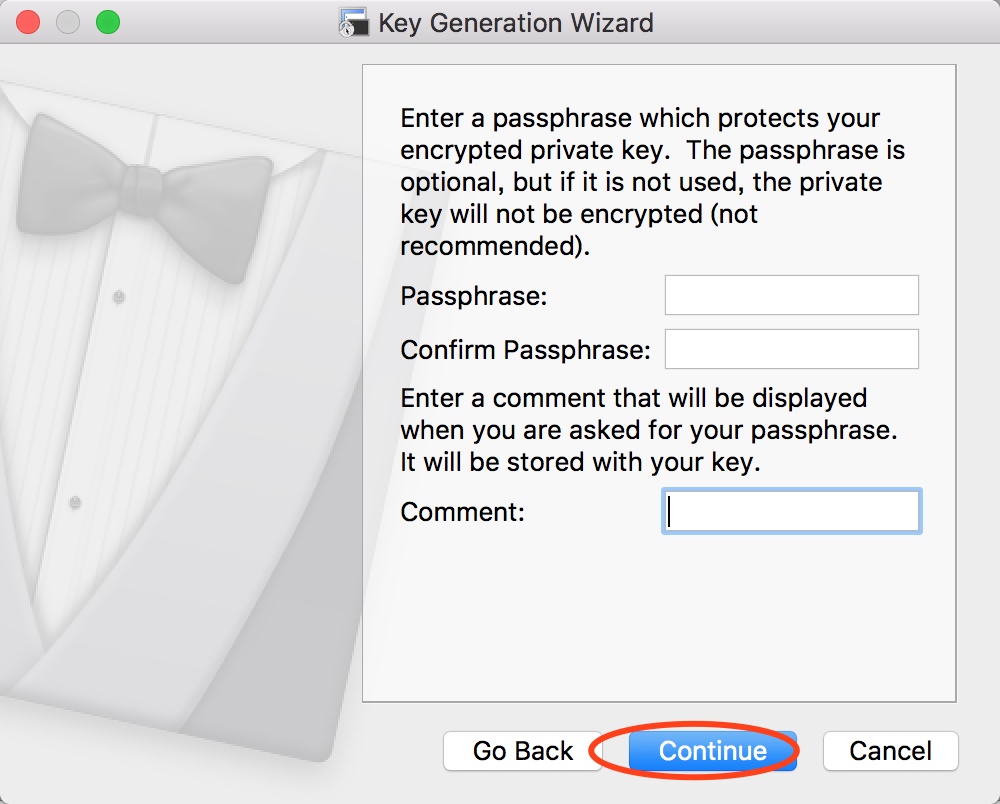Screen dimensions: 1000x804
Task: Close the wizard with the red button
Action: click(28, 22)
